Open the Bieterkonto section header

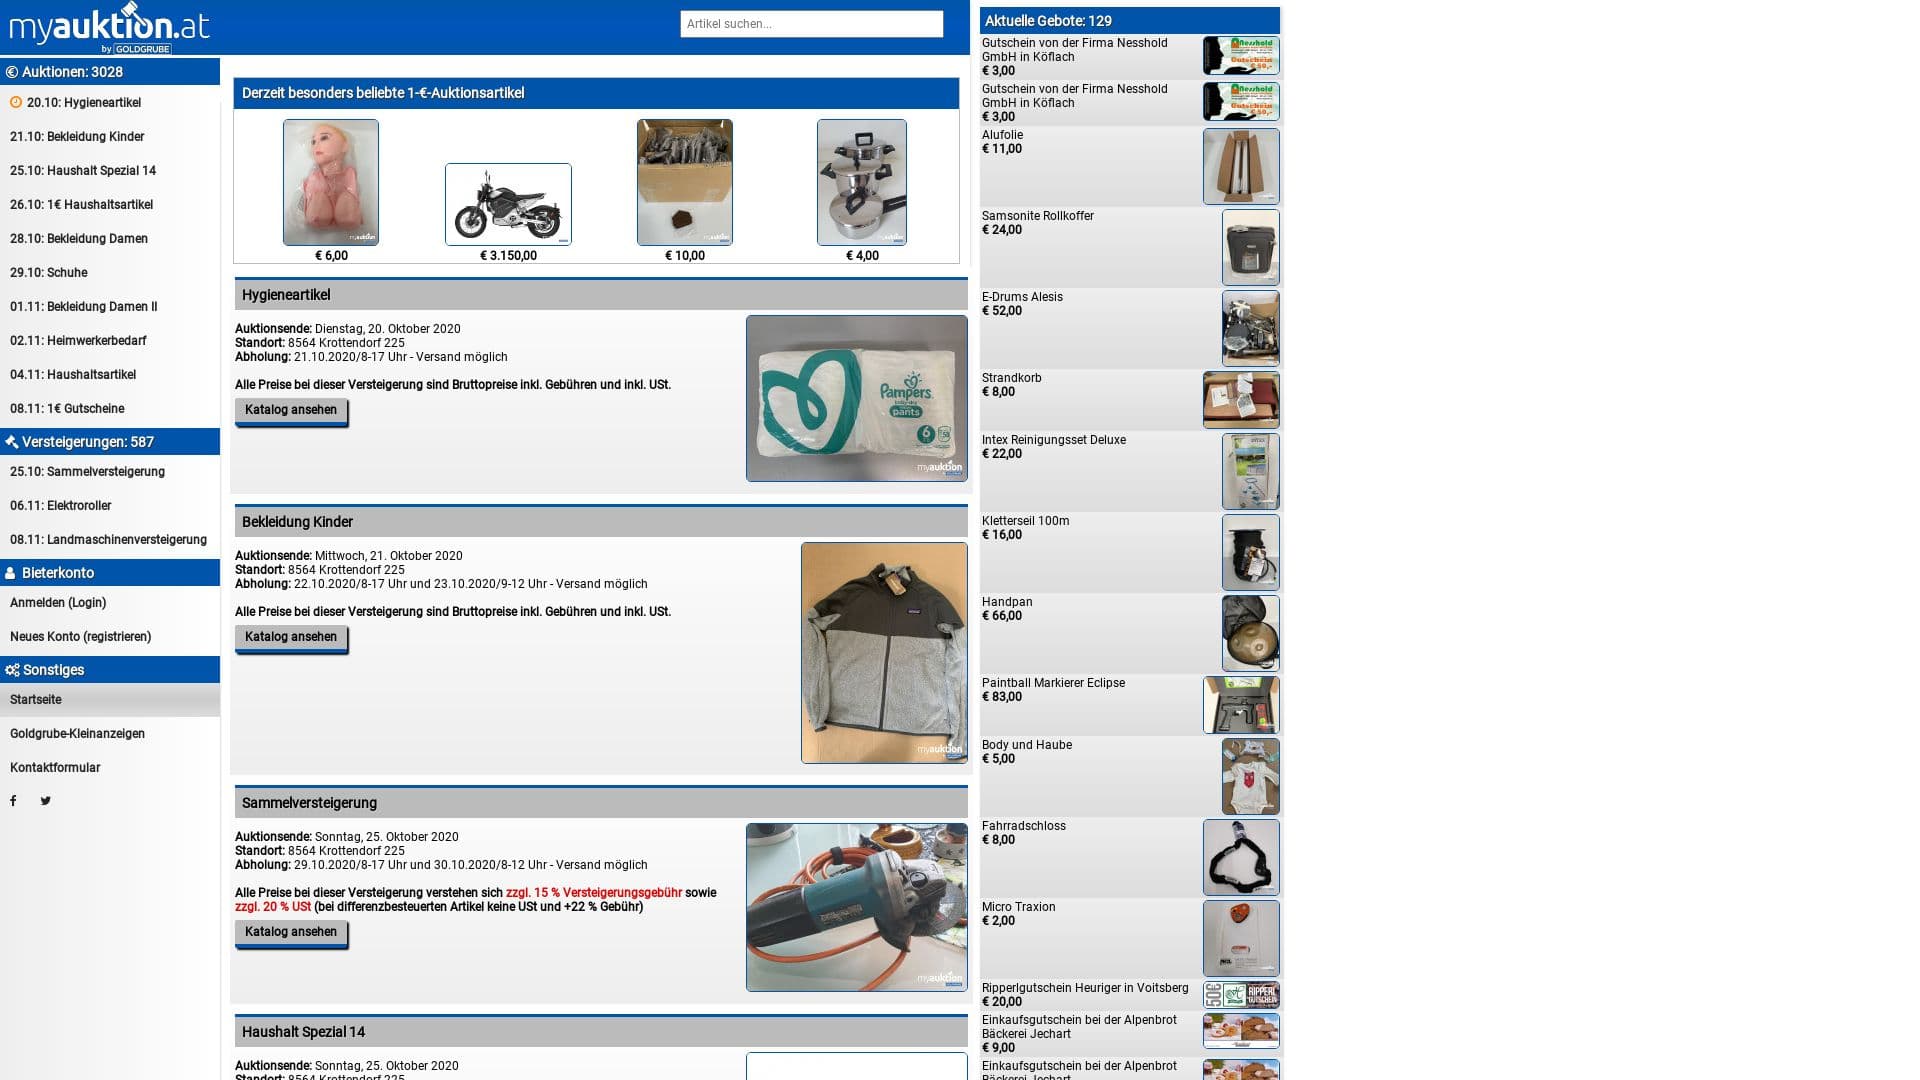[x=58, y=573]
